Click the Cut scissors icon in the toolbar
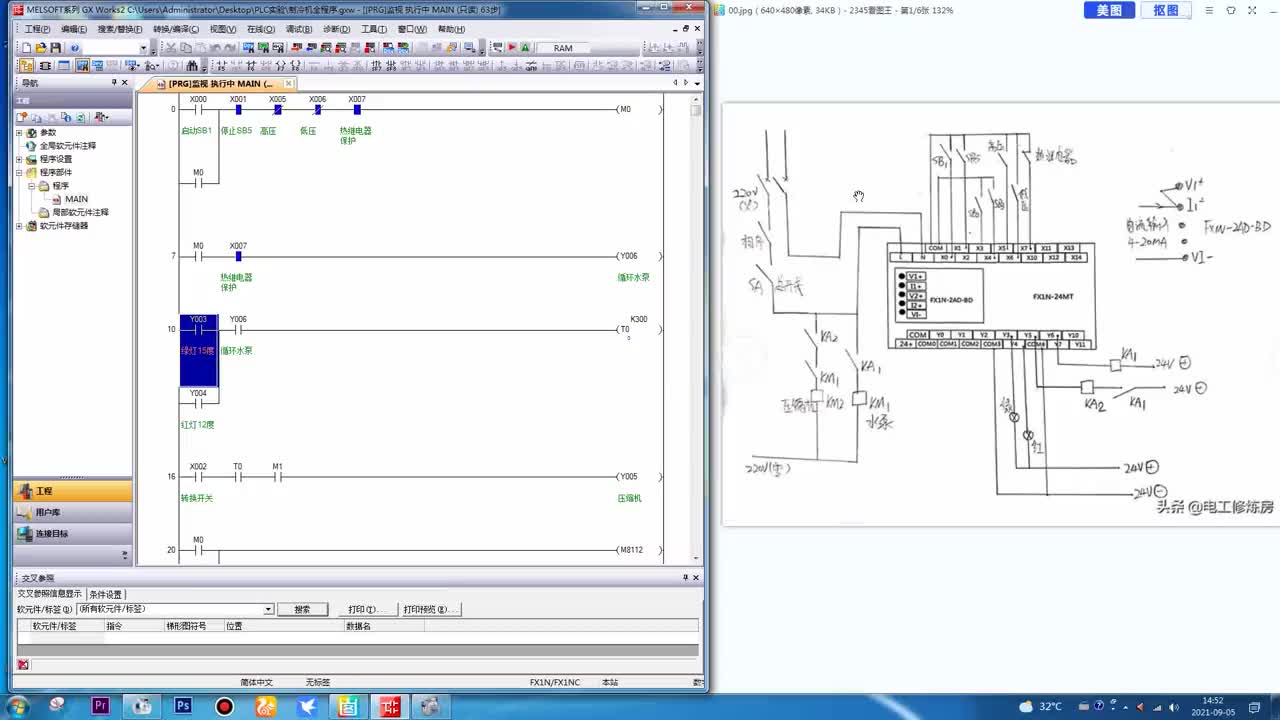Image resolution: width=1280 pixels, height=720 pixels. (171, 48)
